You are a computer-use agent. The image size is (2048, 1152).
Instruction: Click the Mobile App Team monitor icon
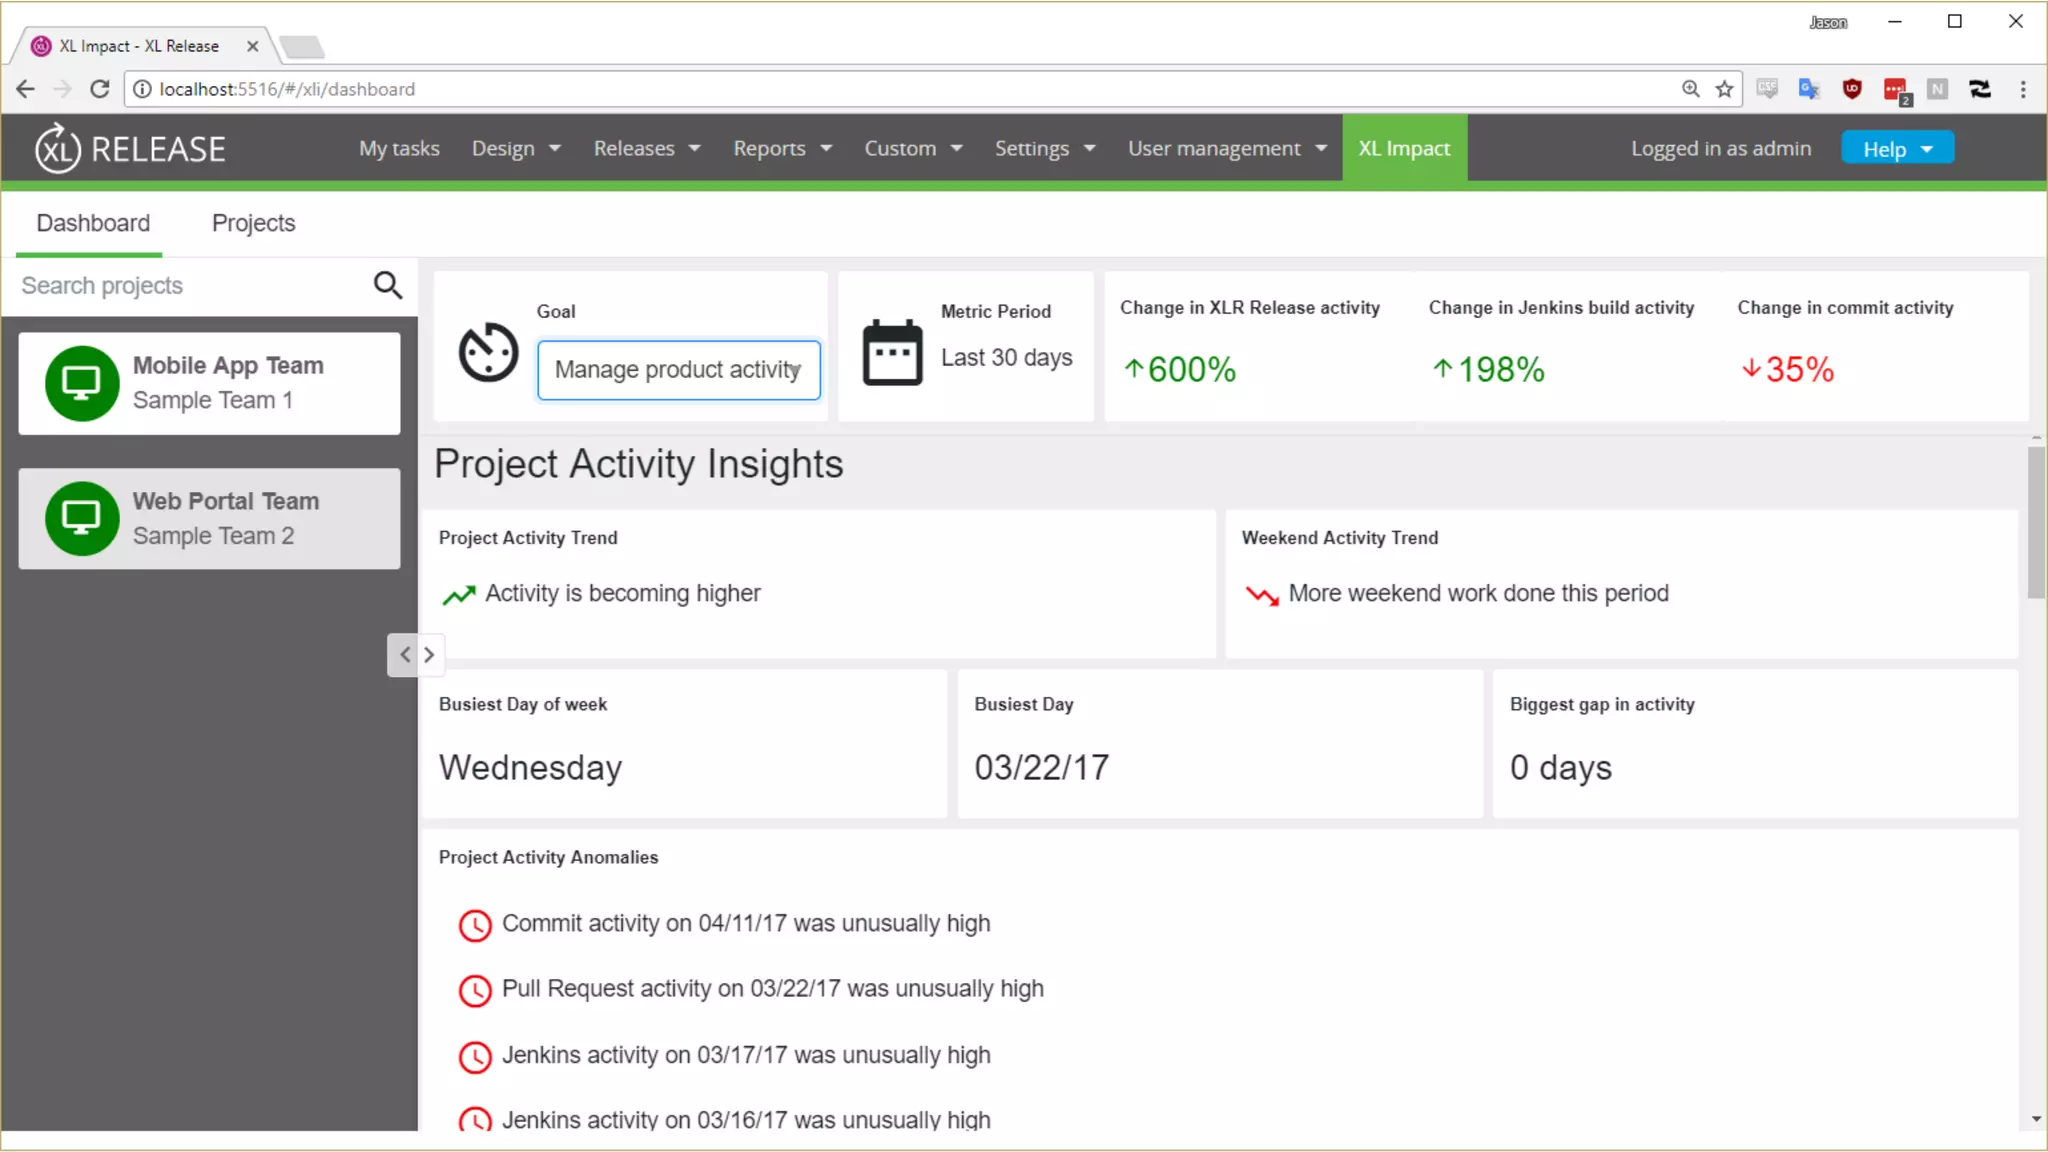pos(82,383)
